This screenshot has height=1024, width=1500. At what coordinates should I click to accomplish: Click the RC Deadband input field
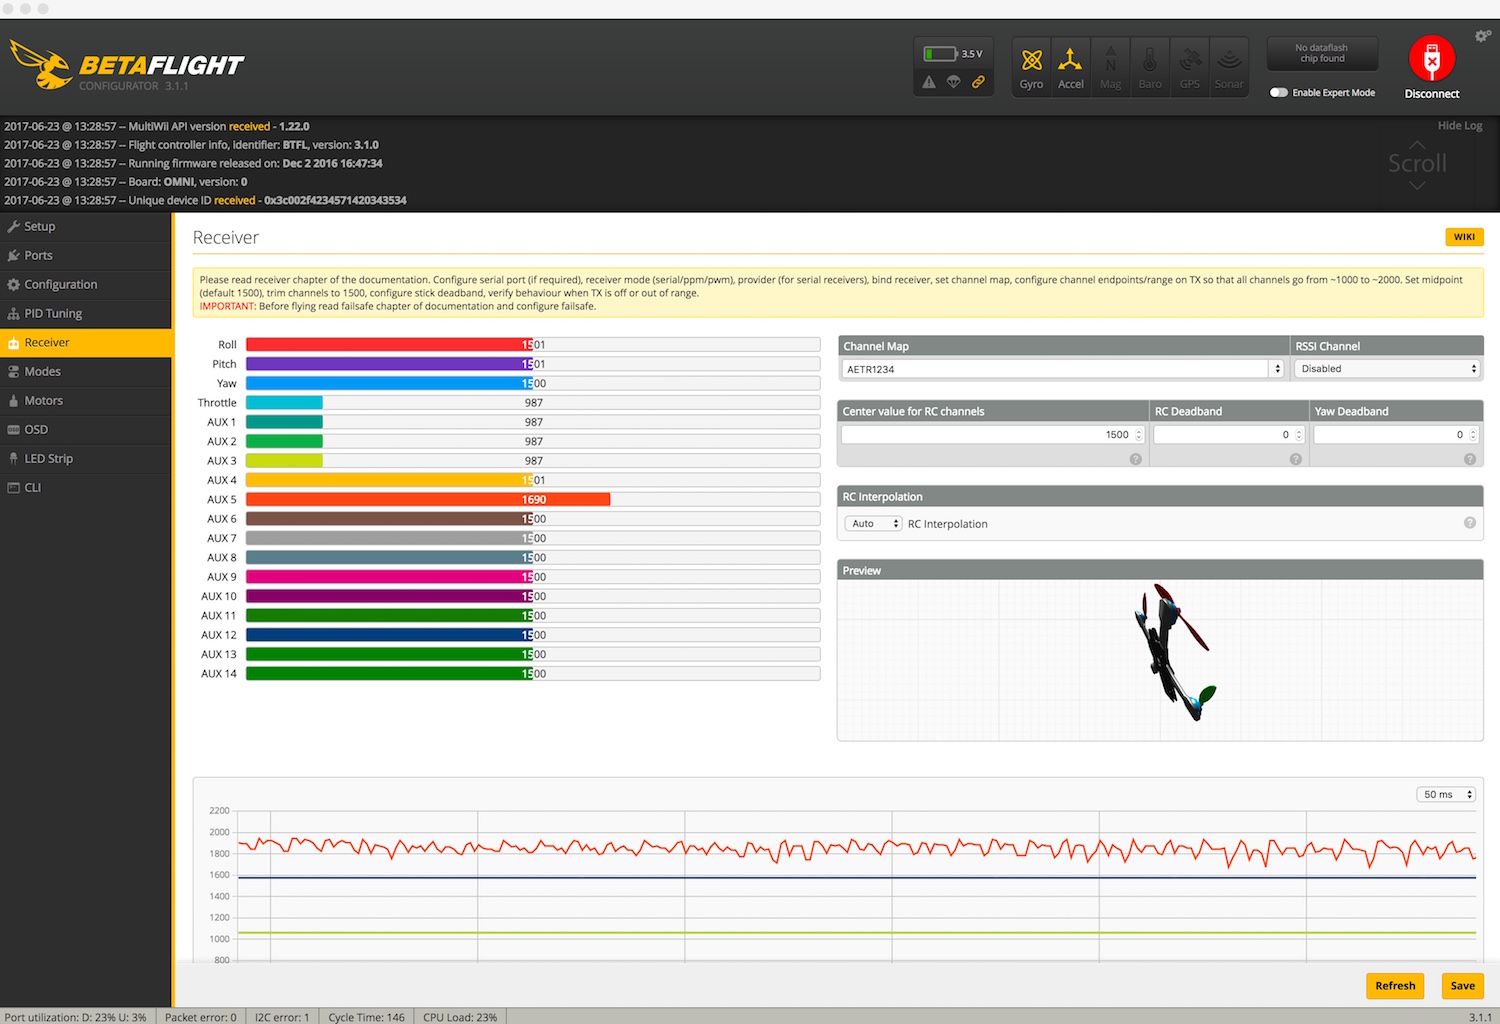[x=1222, y=435]
